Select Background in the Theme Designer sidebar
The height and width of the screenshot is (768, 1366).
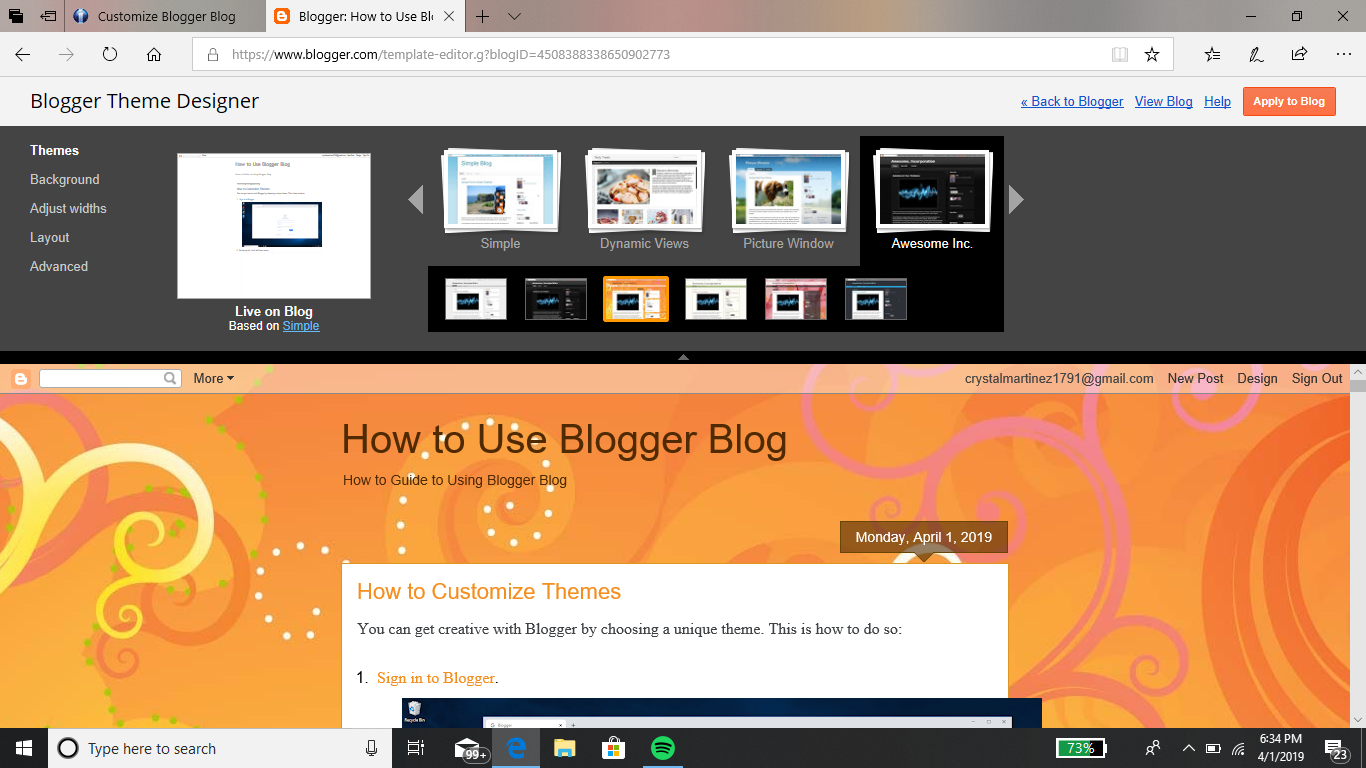point(64,179)
